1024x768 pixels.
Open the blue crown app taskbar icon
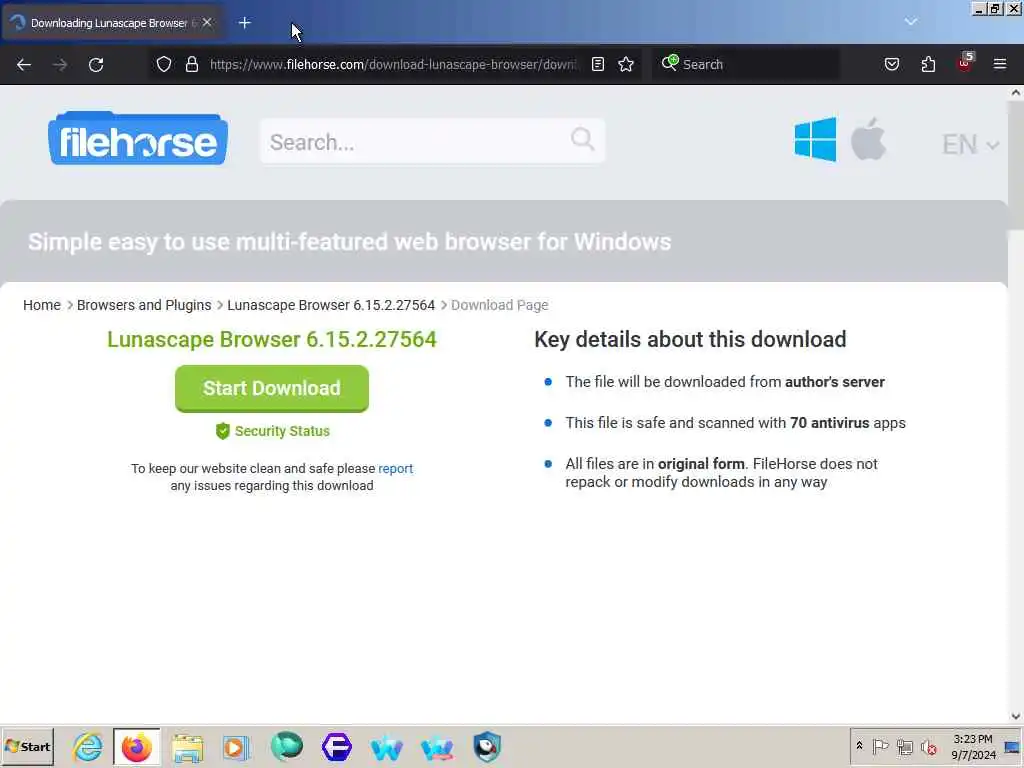437,748
